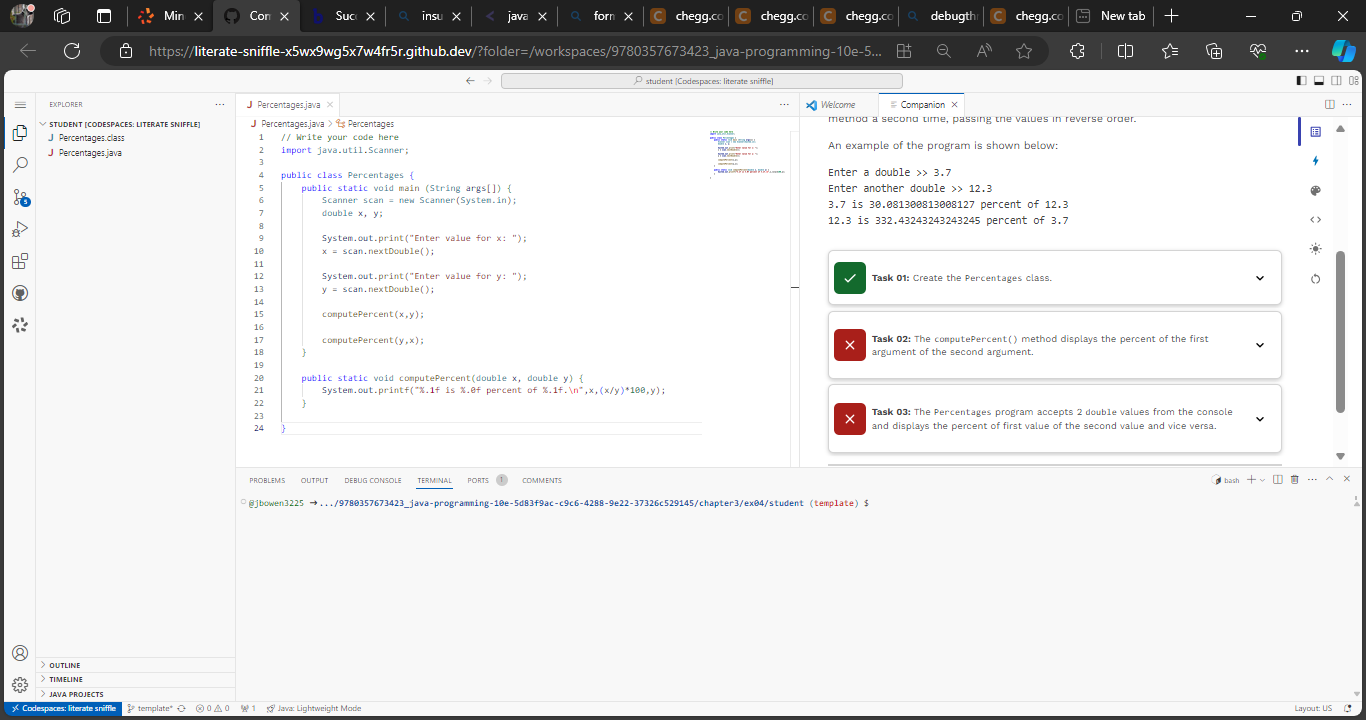Open the Extensions view
The width and height of the screenshot is (1366, 720).
pos(20,260)
